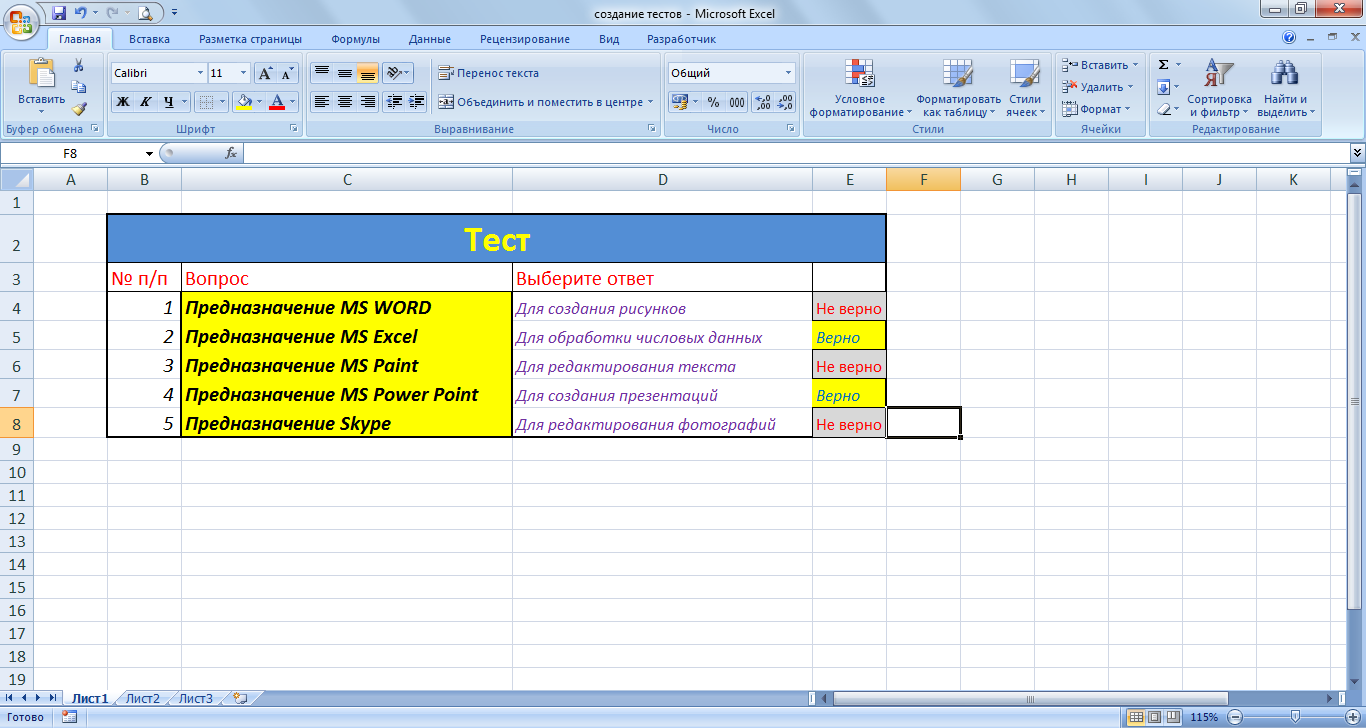1366x728 pixels.
Task: Align cell text to the top
Action: [321, 73]
